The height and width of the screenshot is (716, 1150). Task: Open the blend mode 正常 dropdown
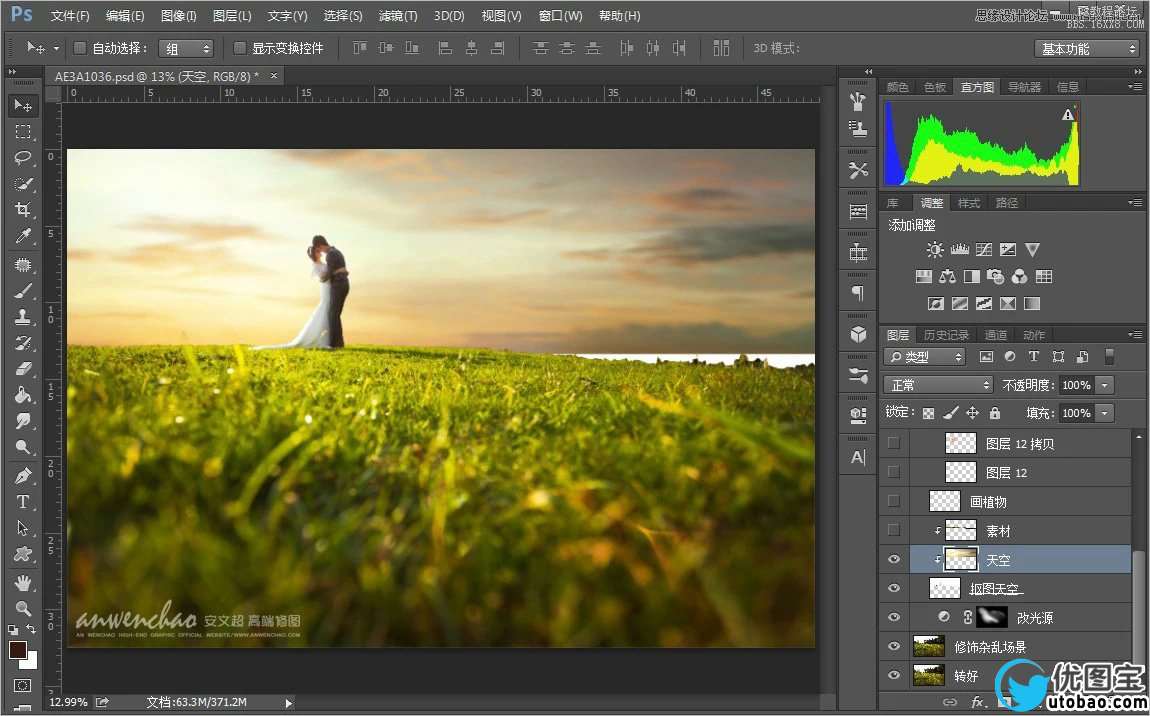pyautogui.click(x=938, y=385)
